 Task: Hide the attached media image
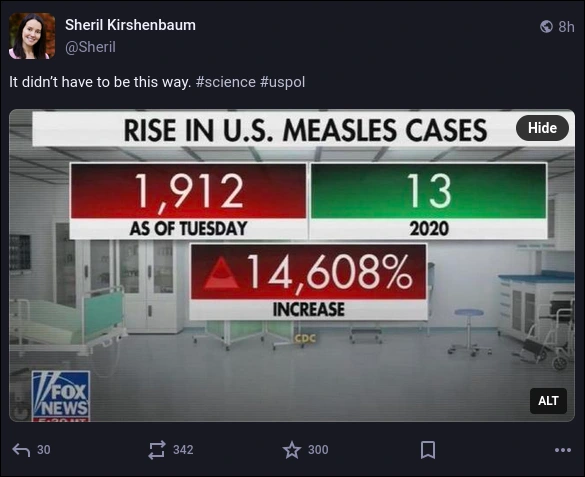click(542, 128)
